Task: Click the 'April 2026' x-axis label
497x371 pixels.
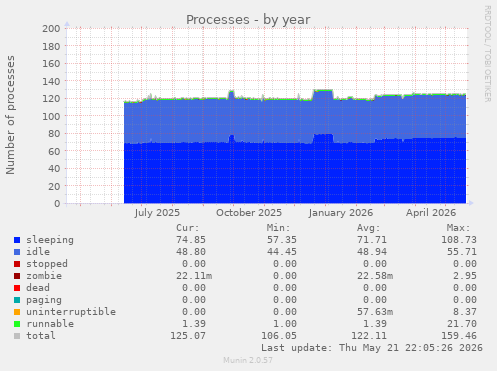Action: (431, 213)
